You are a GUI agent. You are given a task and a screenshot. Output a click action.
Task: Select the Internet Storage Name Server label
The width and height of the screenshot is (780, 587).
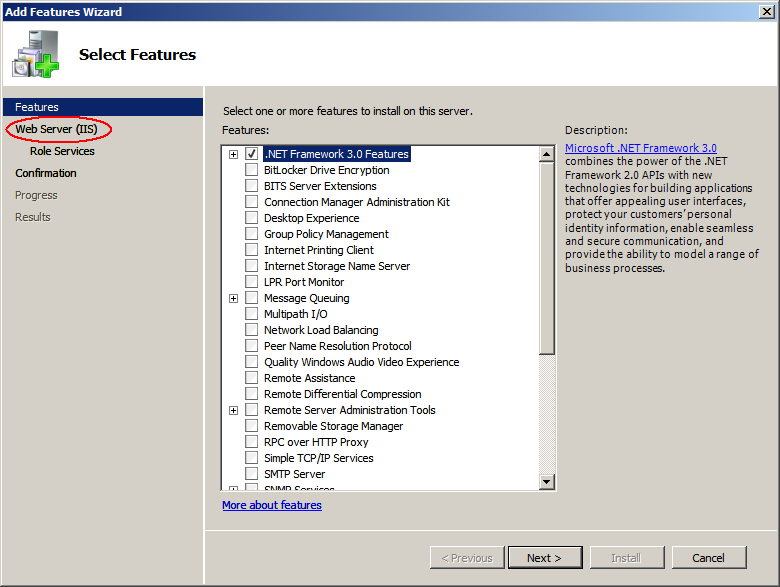[x=337, y=266]
